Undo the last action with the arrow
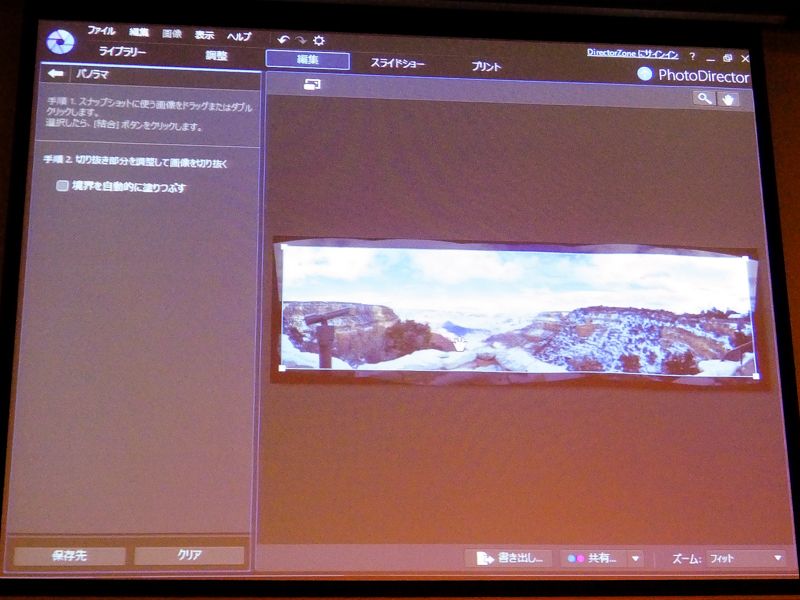The height and width of the screenshot is (600, 800). coord(283,39)
